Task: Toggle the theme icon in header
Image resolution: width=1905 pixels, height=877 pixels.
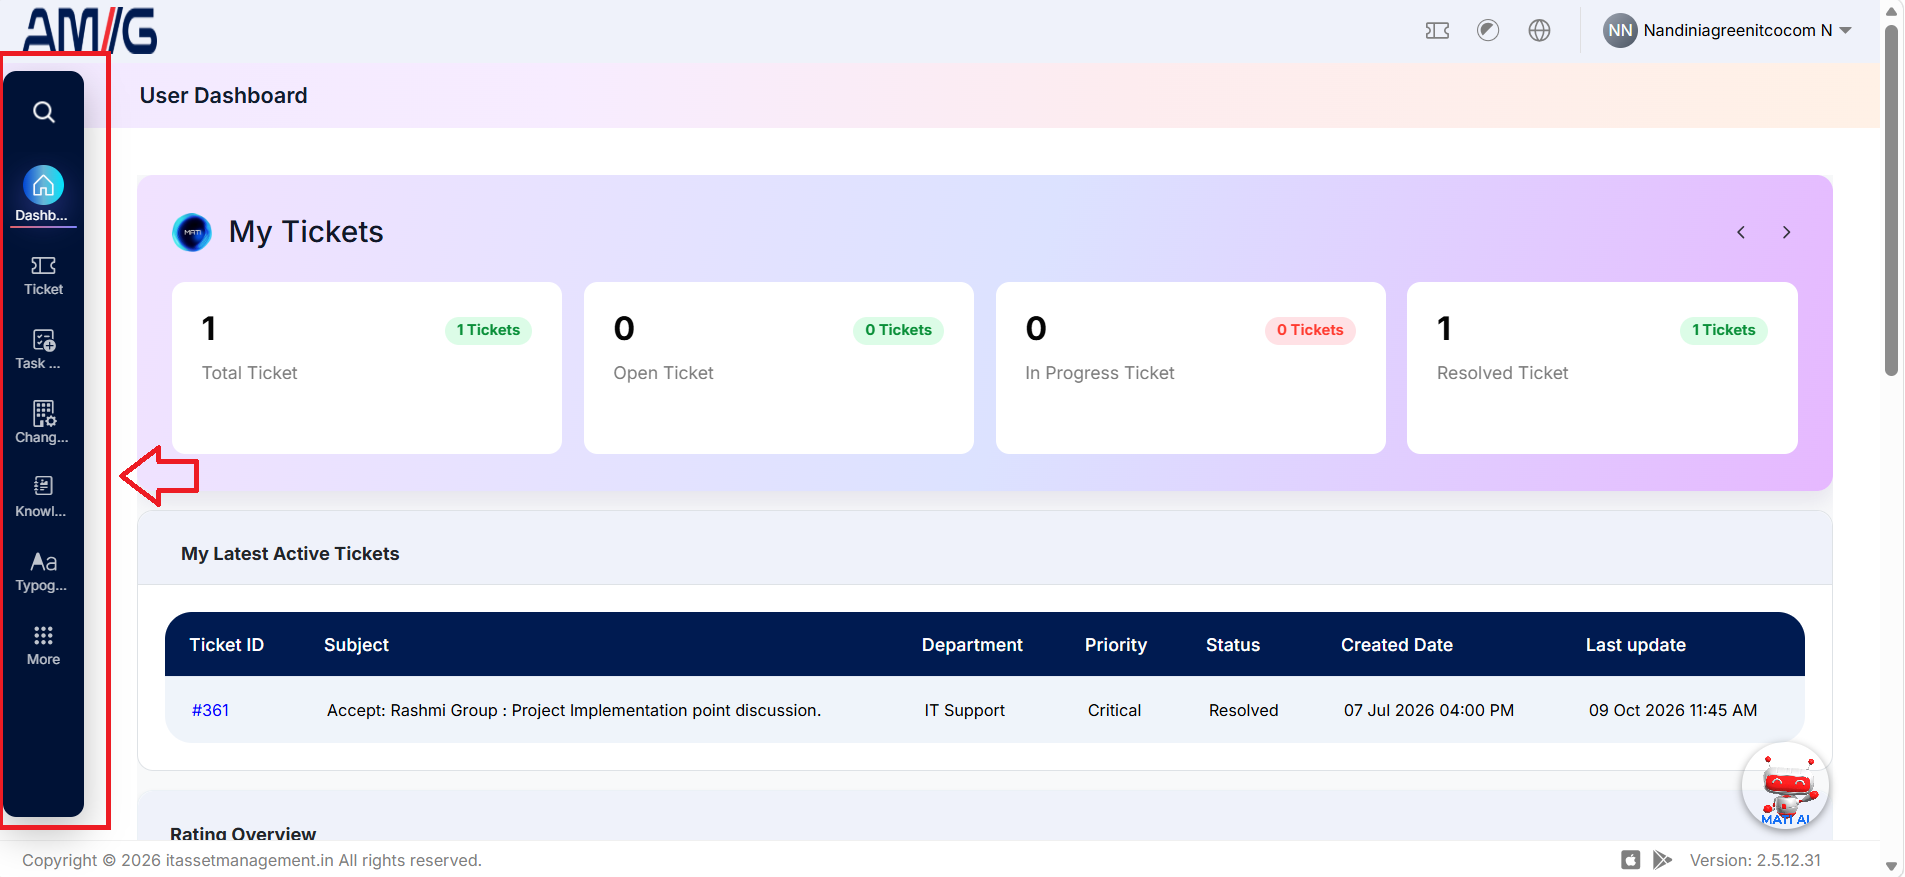Action: (x=1488, y=30)
